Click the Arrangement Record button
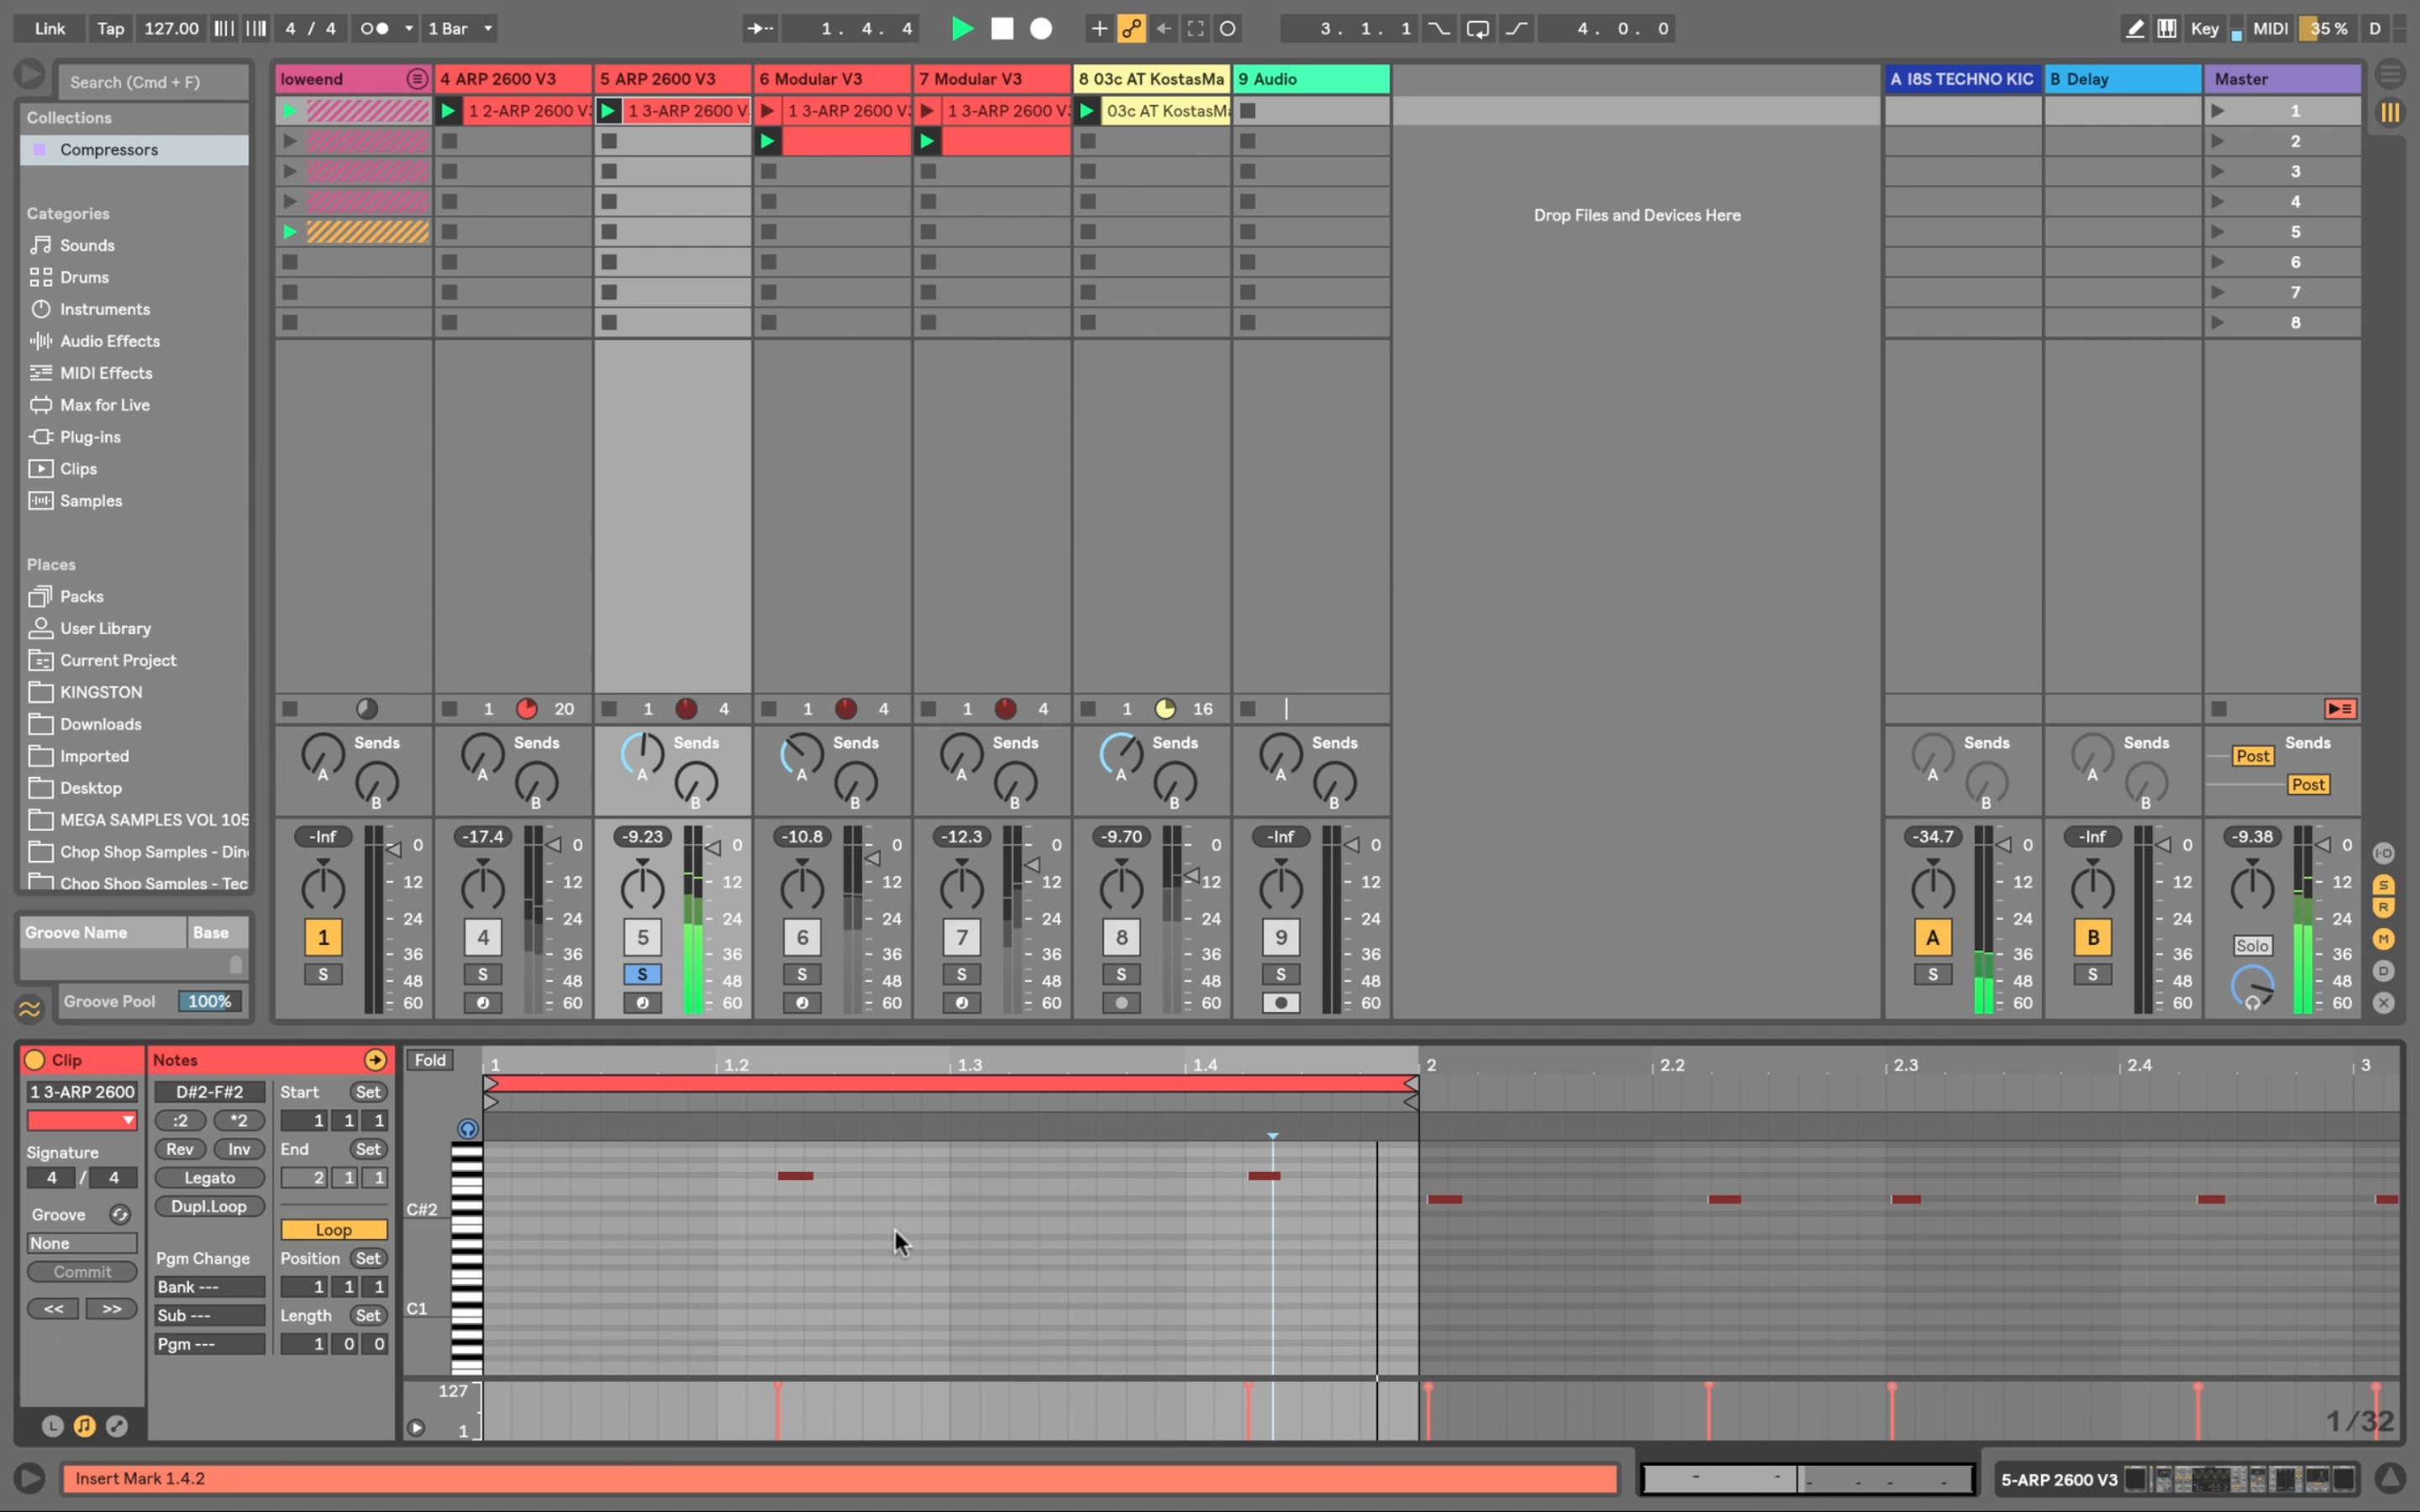Viewport: 2420px width, 1512px height. tap(1041, 28)
